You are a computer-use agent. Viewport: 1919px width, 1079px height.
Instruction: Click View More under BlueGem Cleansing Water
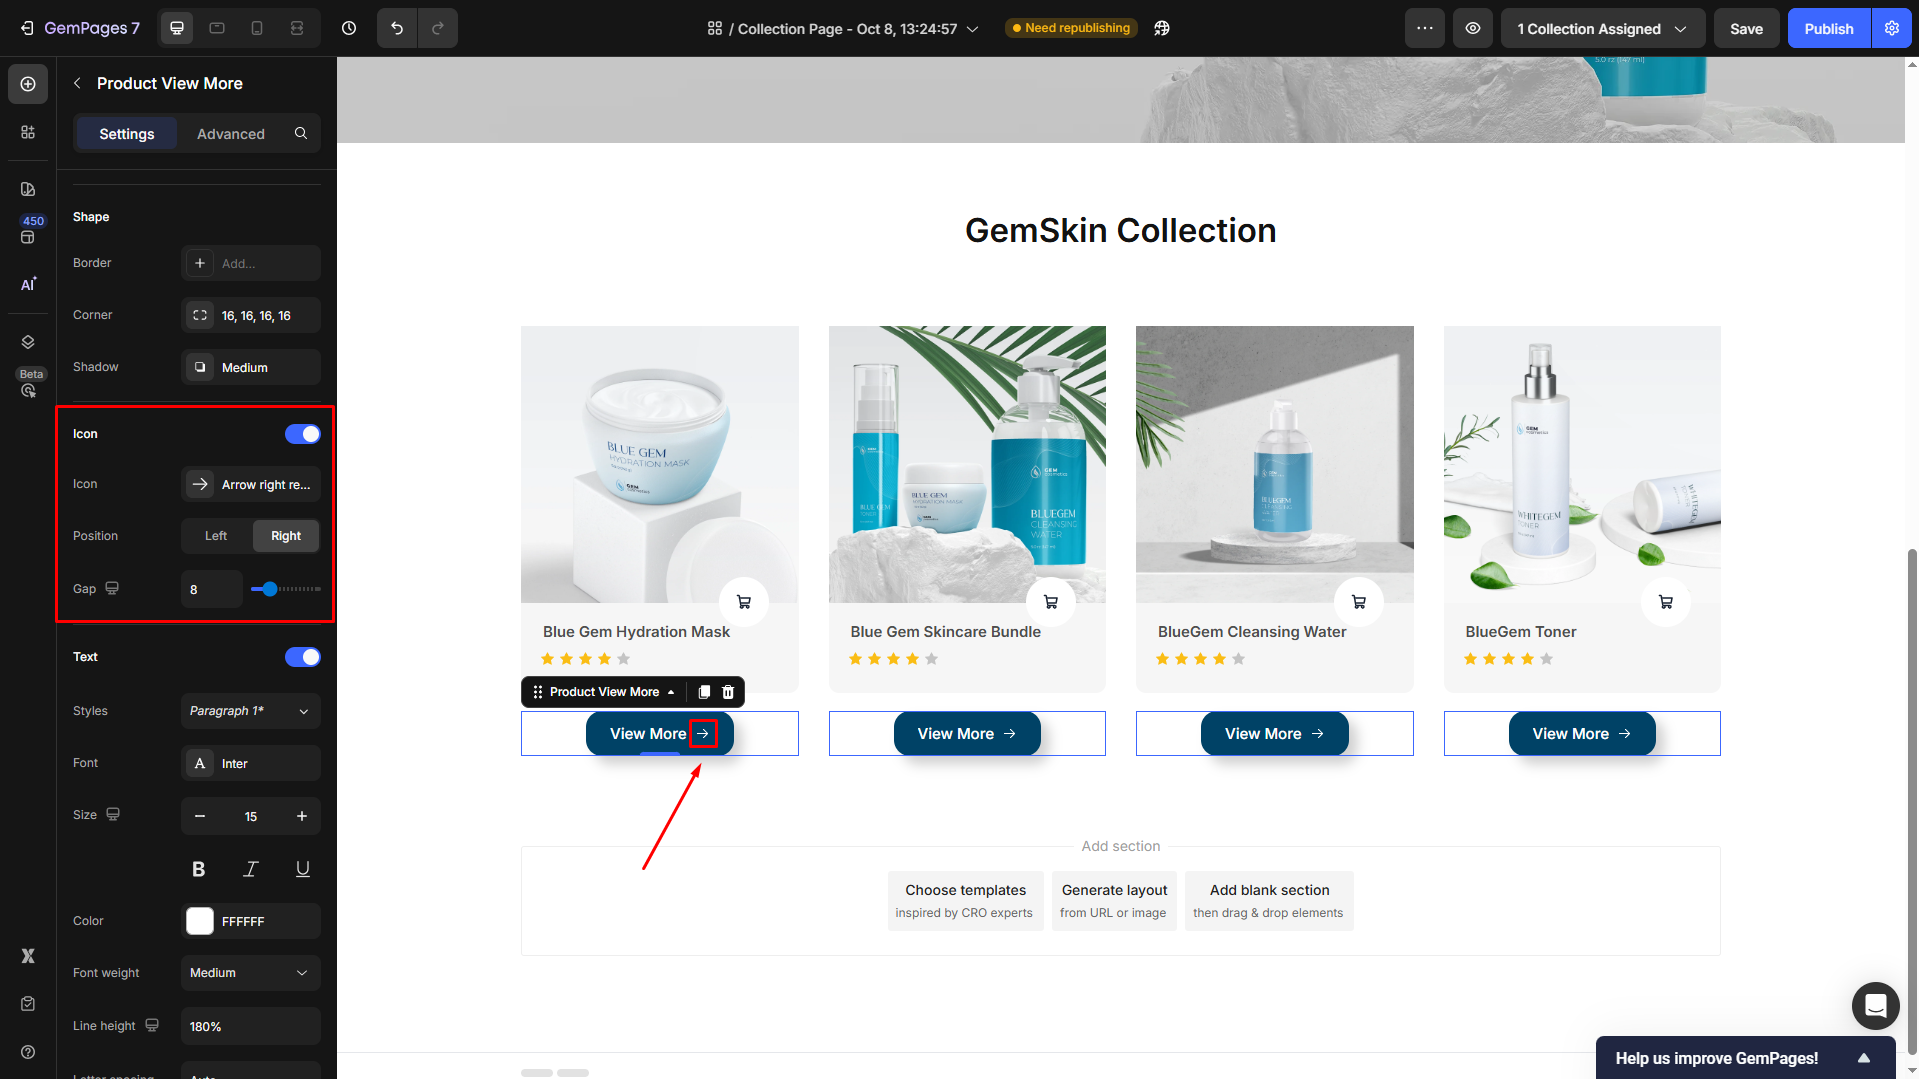click(1275, 734)
